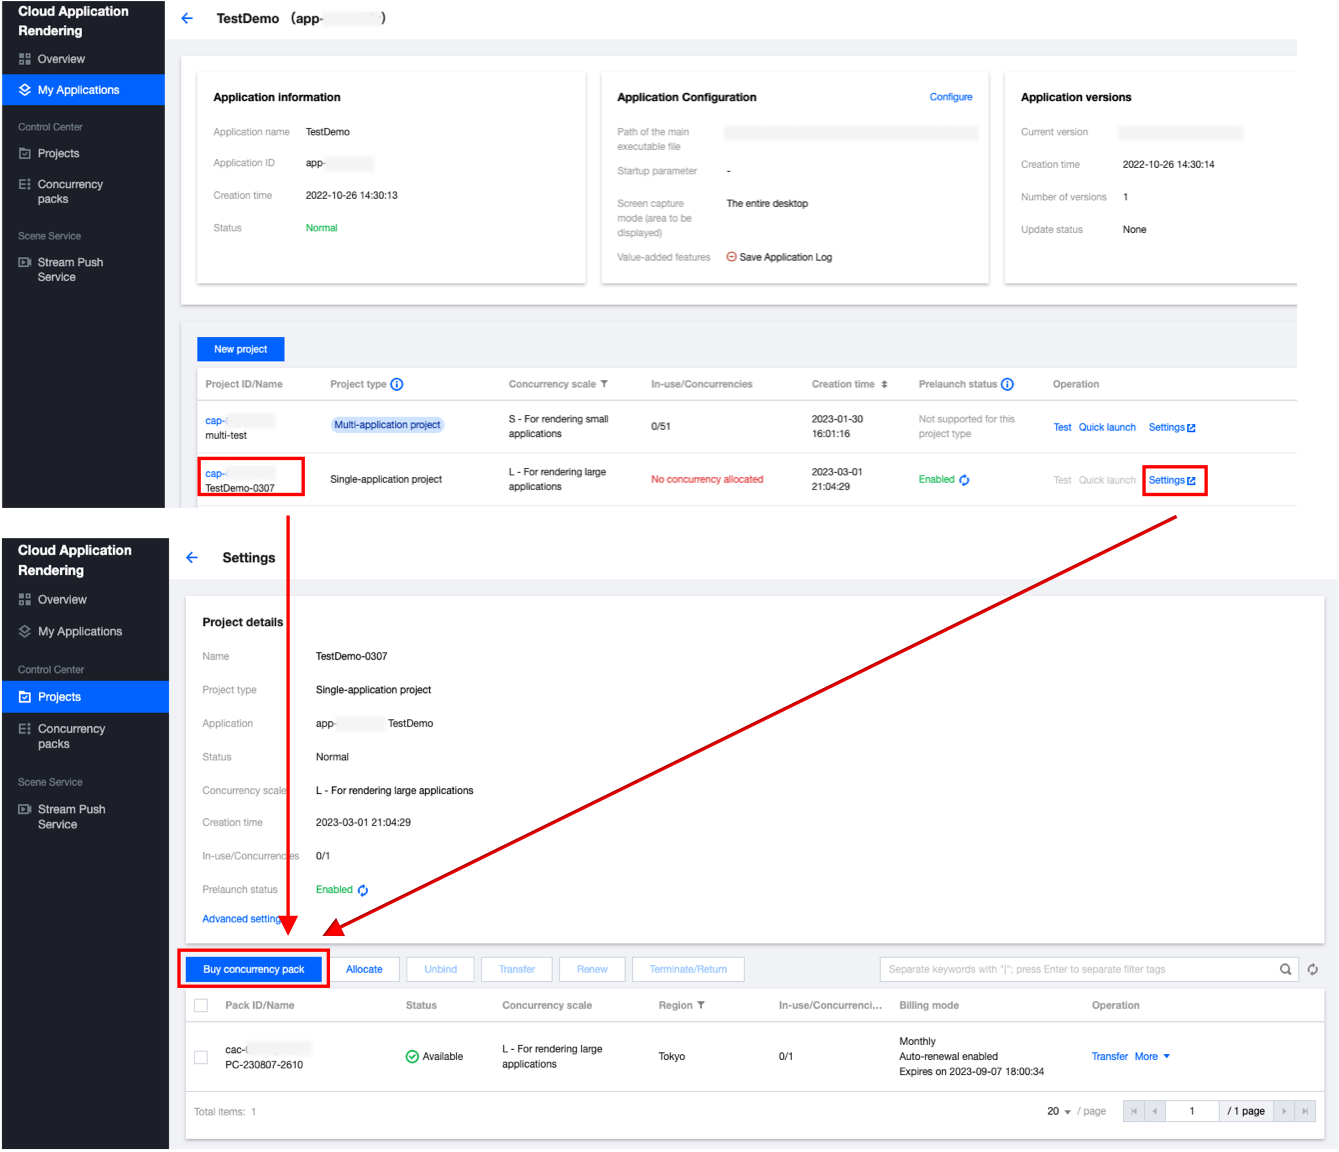The width and height of the screenshot is (1339, 1152).
Task: Click refresh icon beside Enabled in Project details
Action: [x=363, y=890]
